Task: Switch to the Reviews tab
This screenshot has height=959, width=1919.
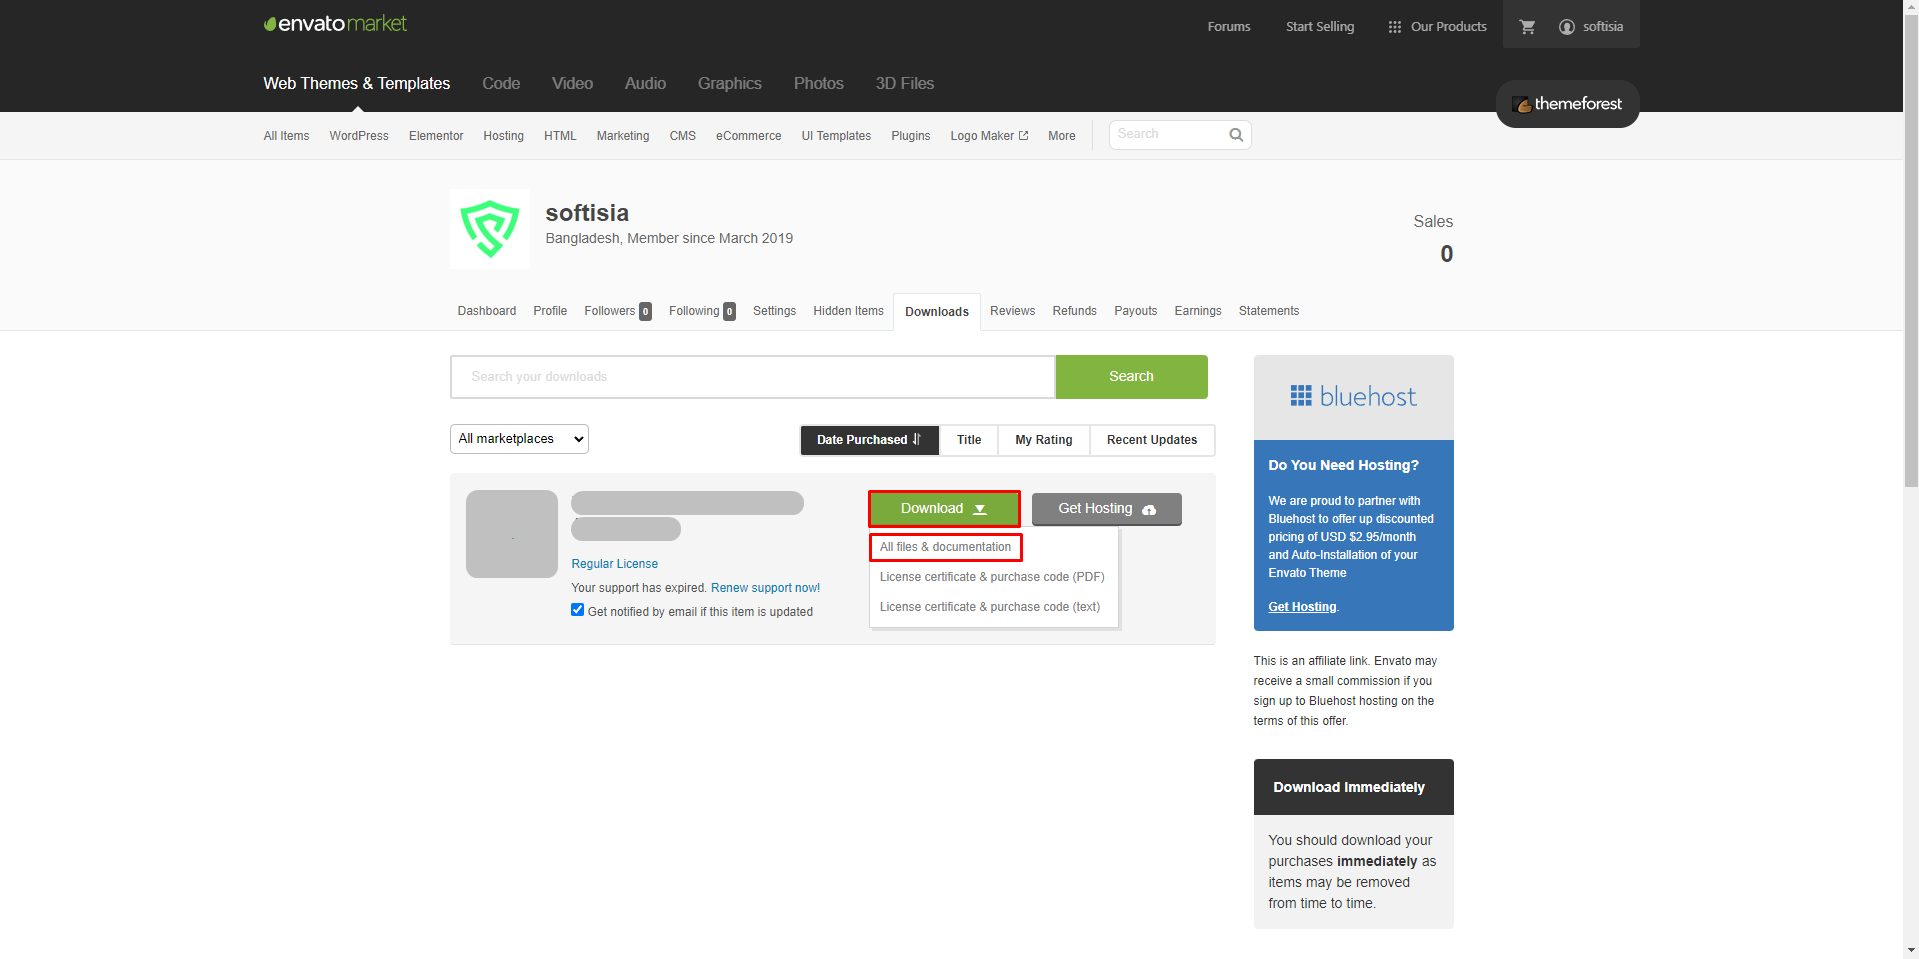Action: click(1011, 311)
